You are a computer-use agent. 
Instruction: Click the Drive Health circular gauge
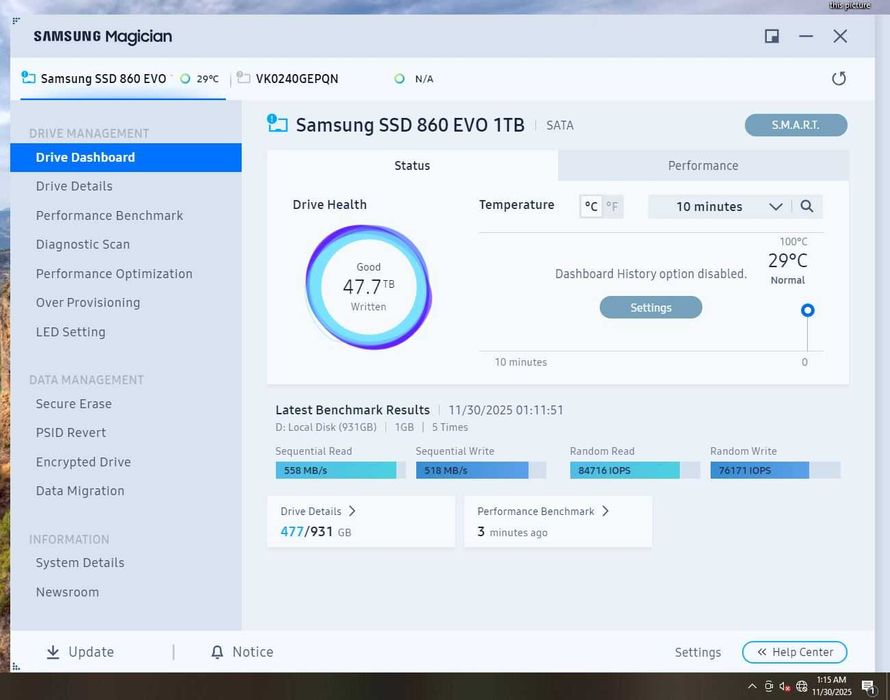[x=368, y=287]
